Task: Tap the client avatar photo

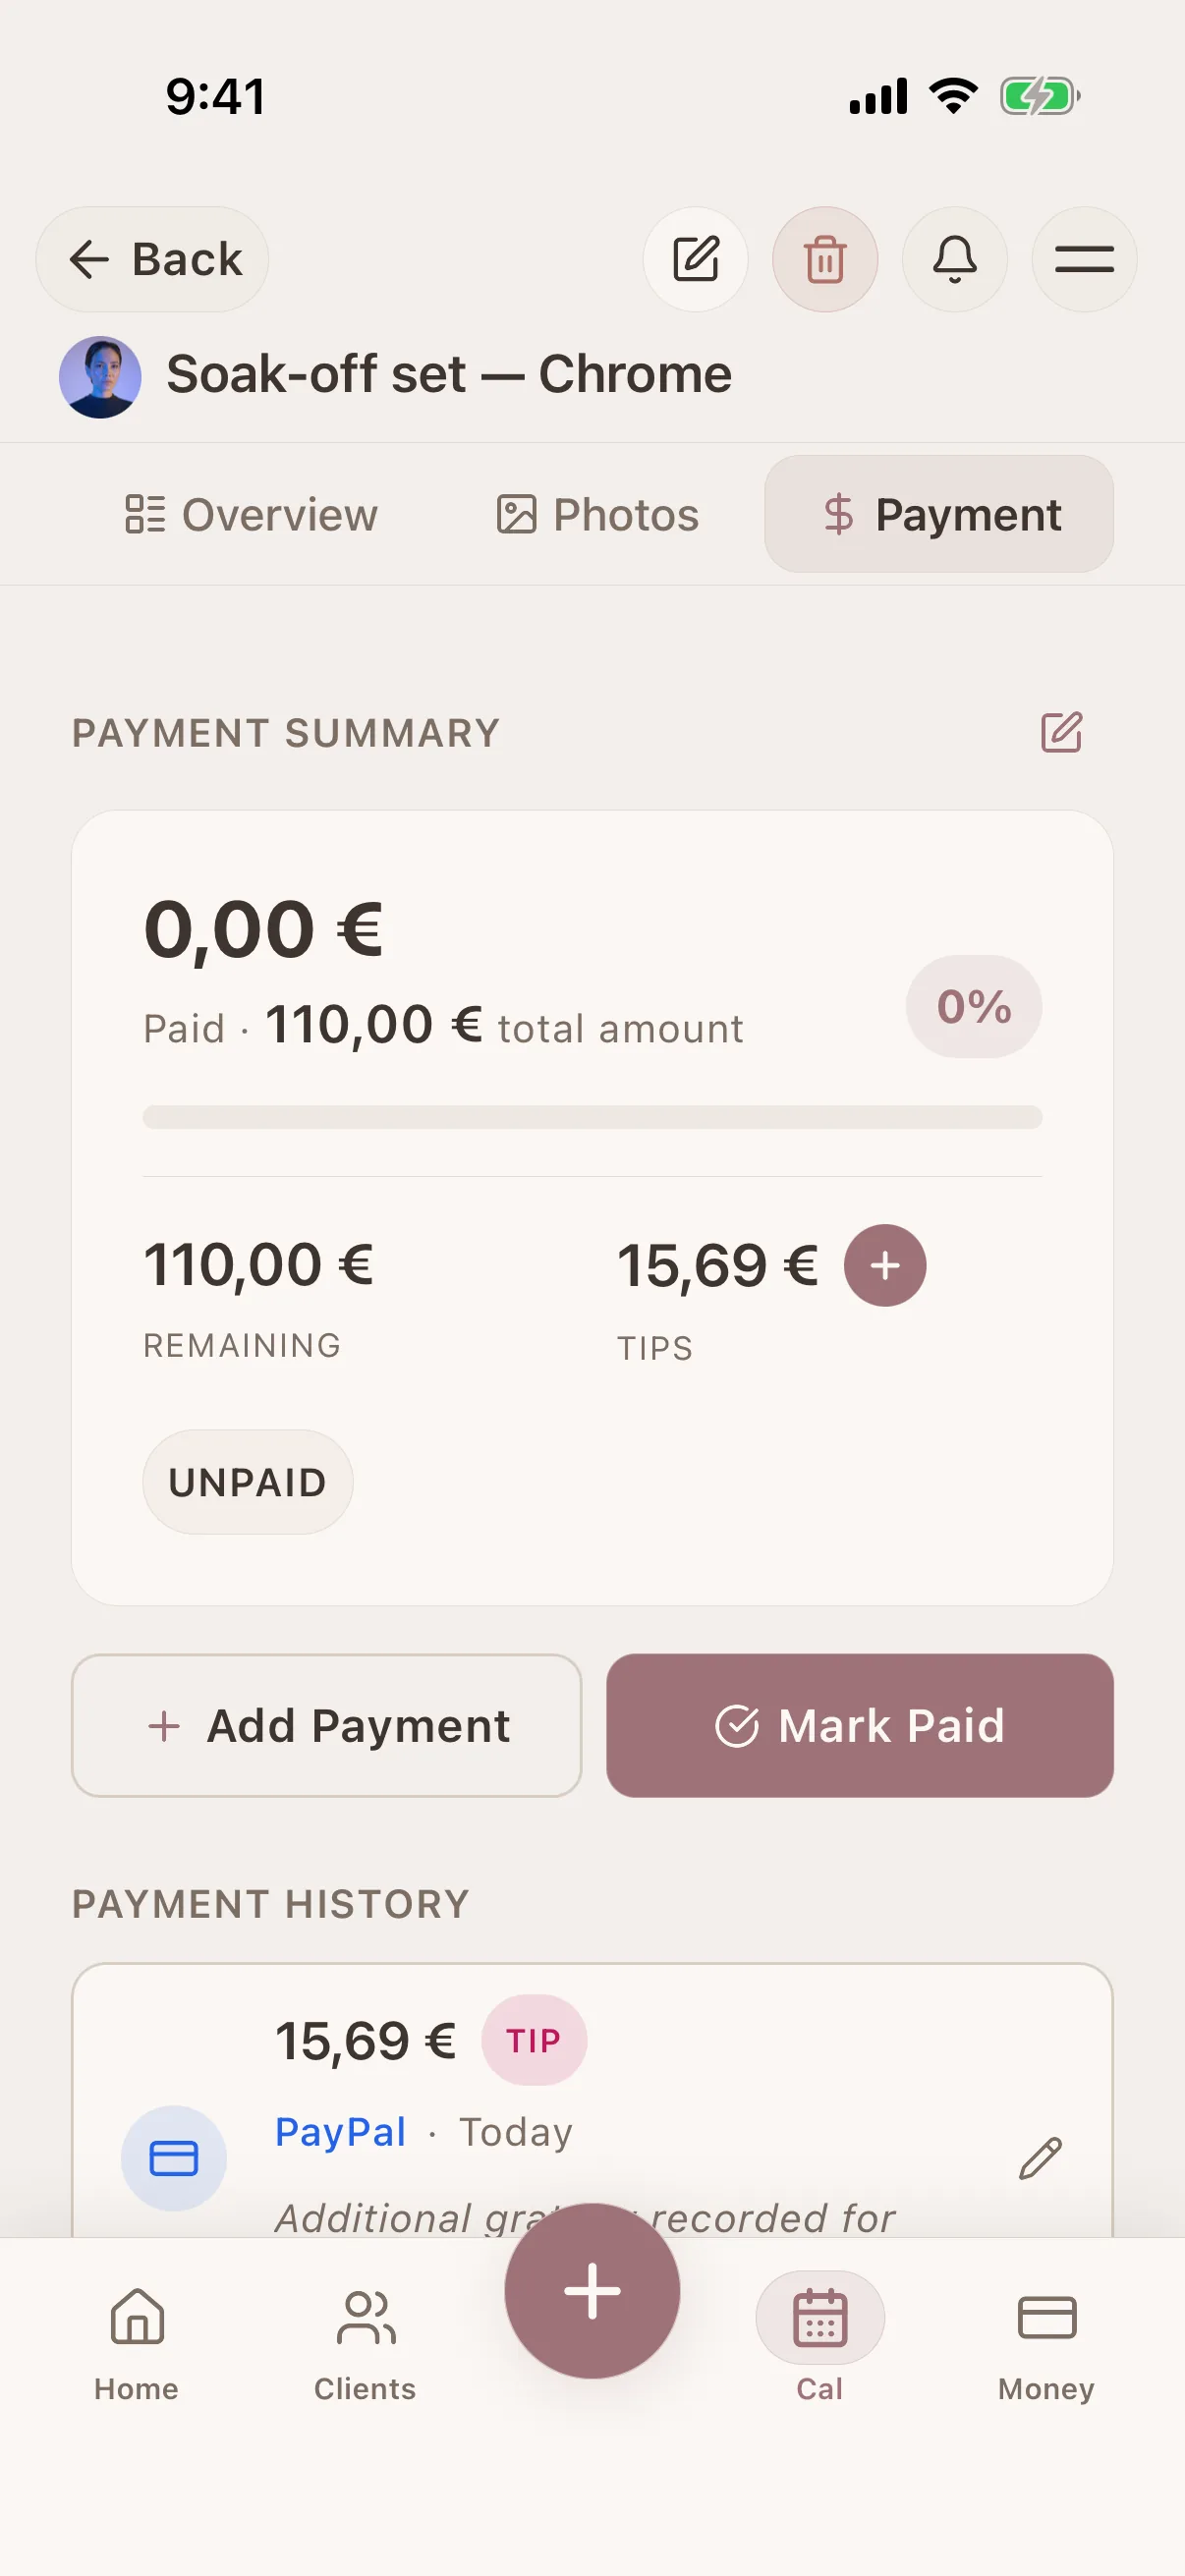Action: point(100,377)
